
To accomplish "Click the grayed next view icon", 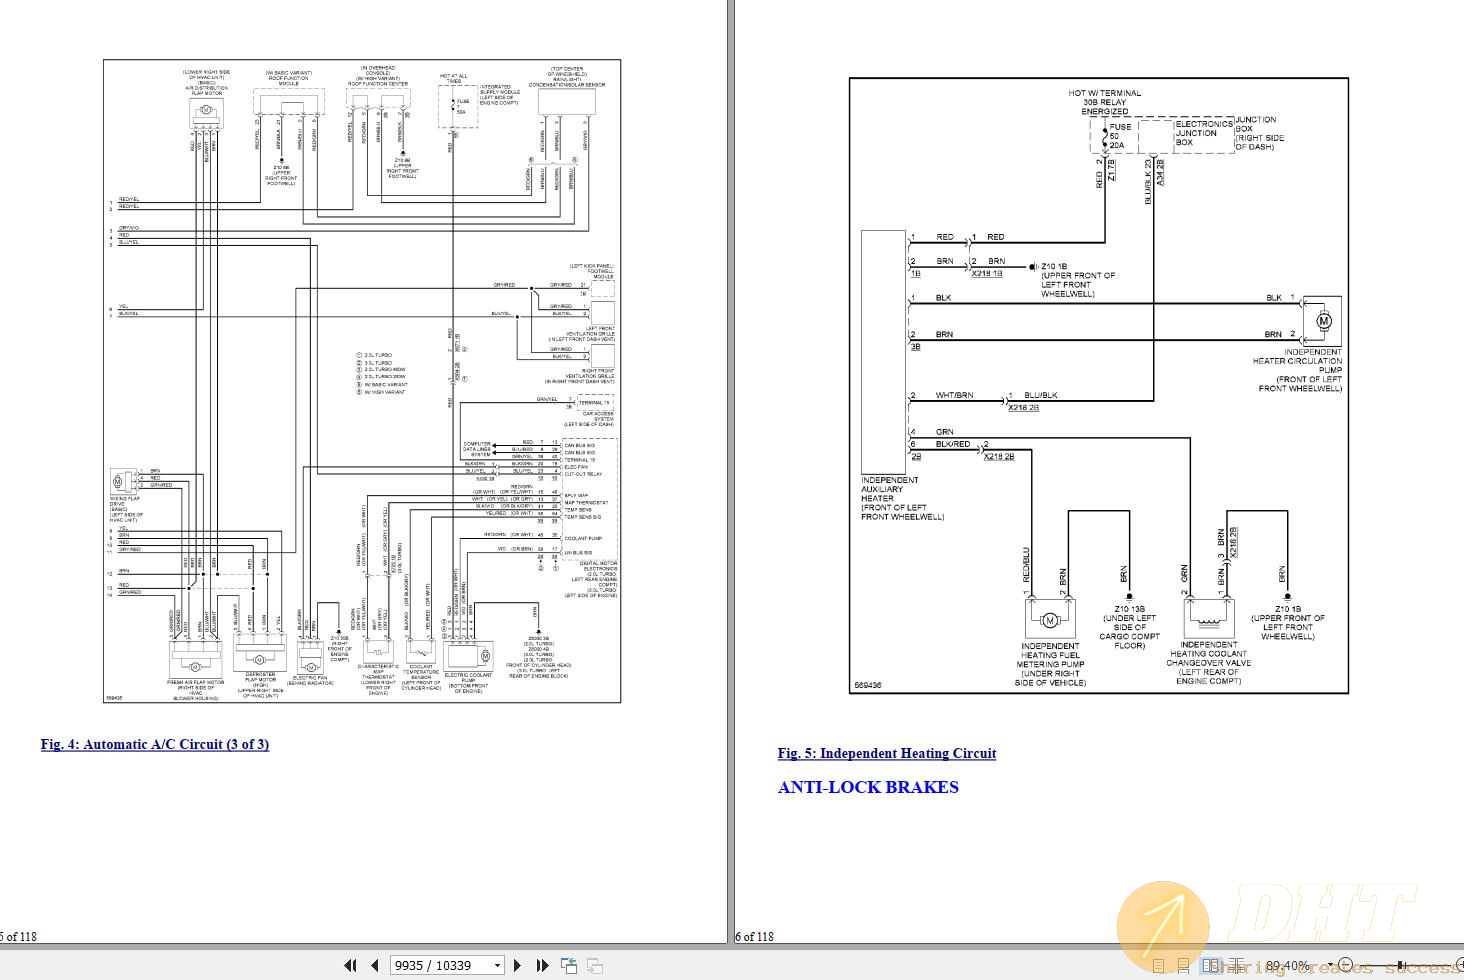I will (x=595, y=965).
